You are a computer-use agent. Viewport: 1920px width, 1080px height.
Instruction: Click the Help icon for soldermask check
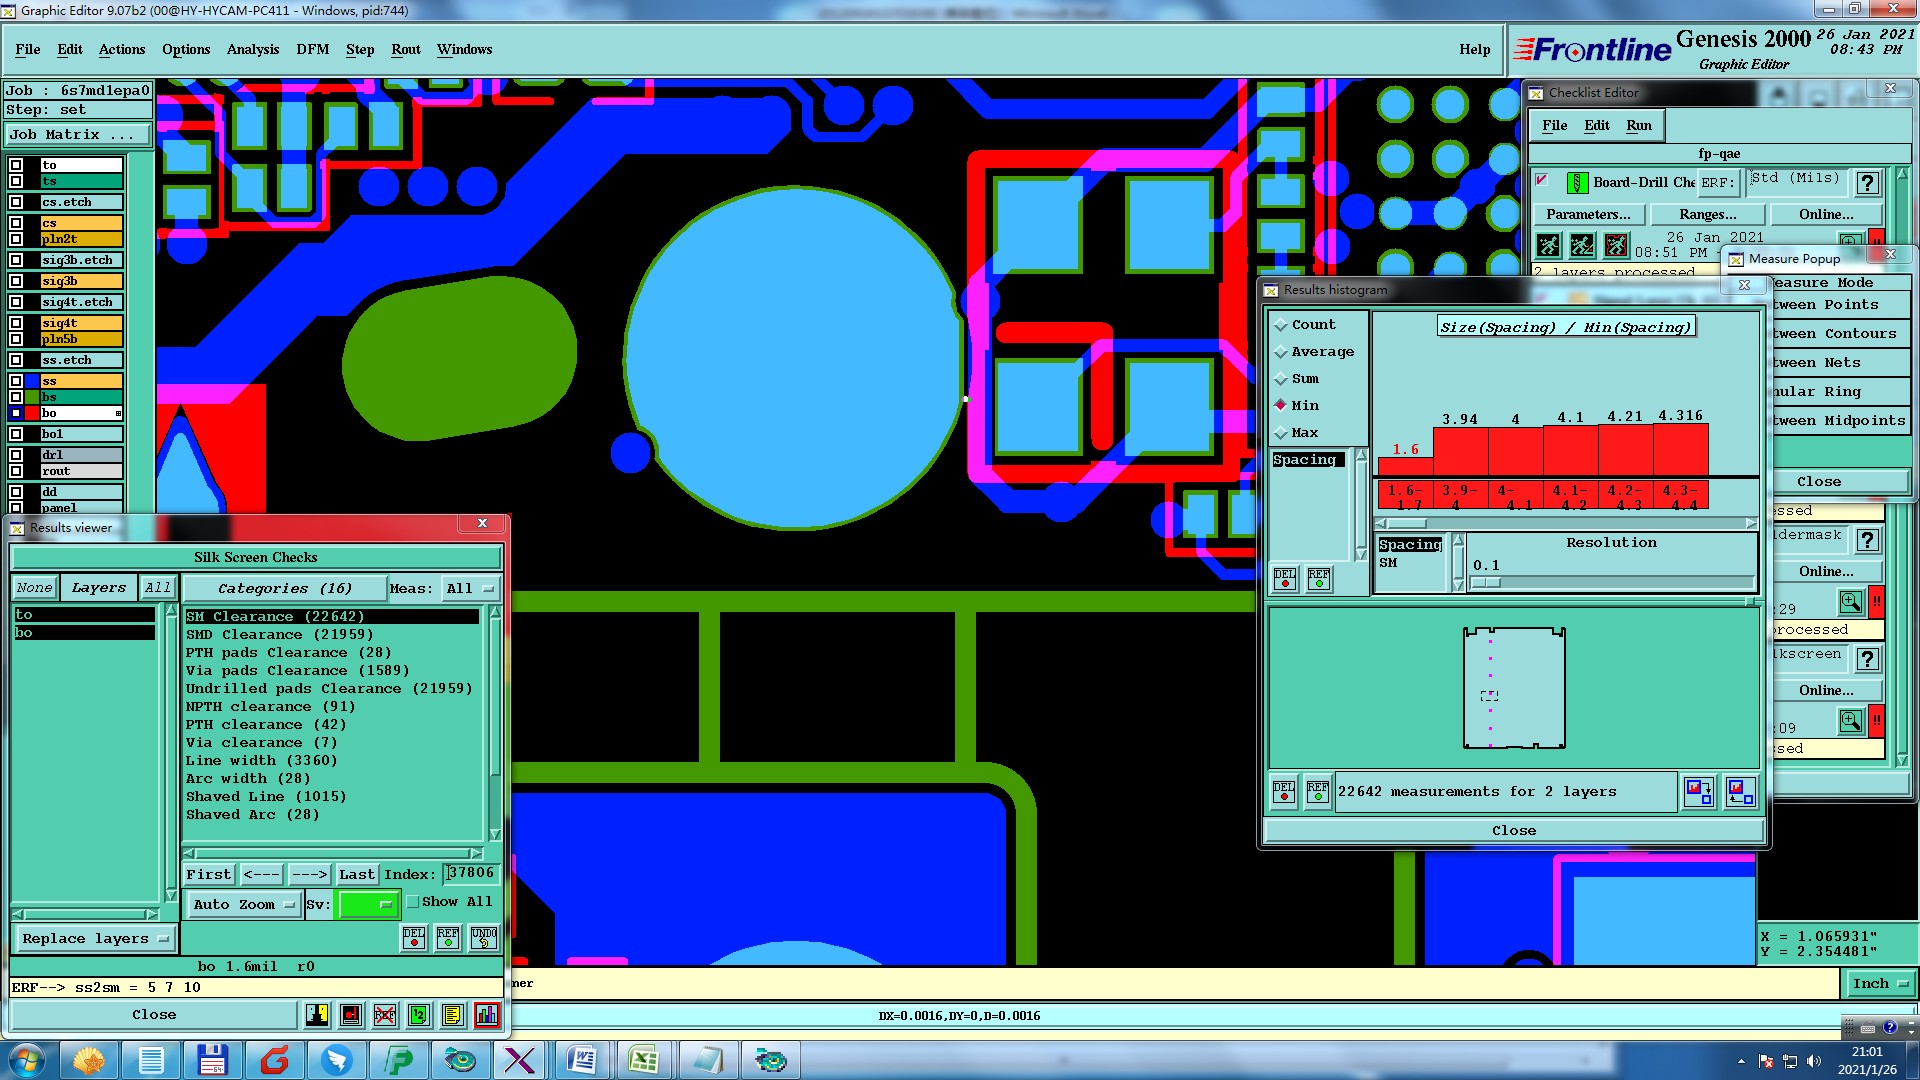pos(1867,540)
